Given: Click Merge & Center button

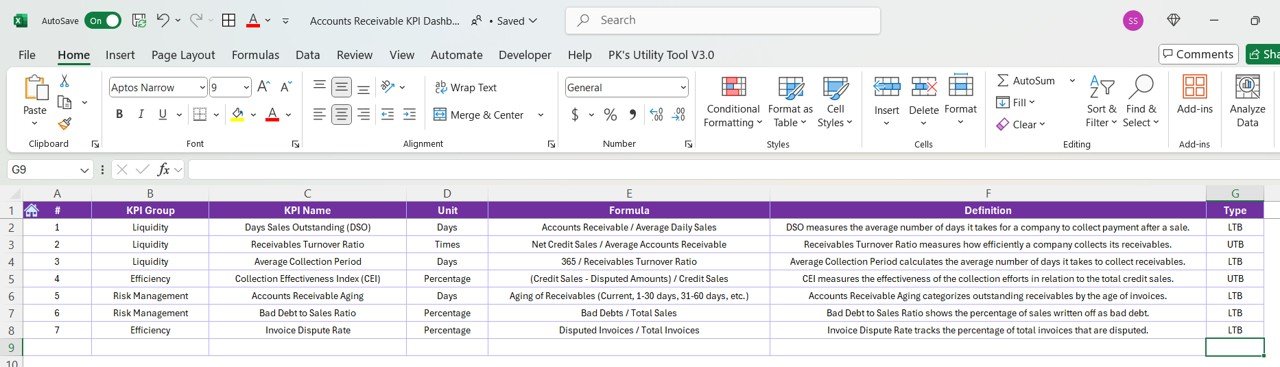Looking at the screenshot, I should pos(479,115).
